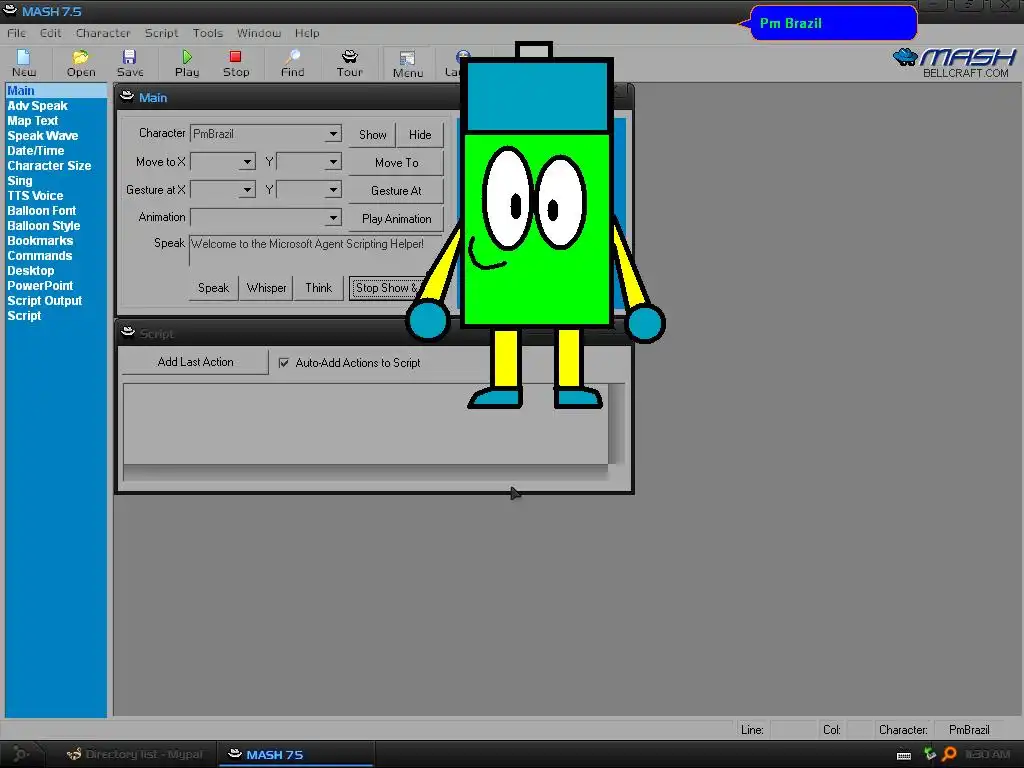
Task: Click inside the Script text area
Action: point(366,423)
